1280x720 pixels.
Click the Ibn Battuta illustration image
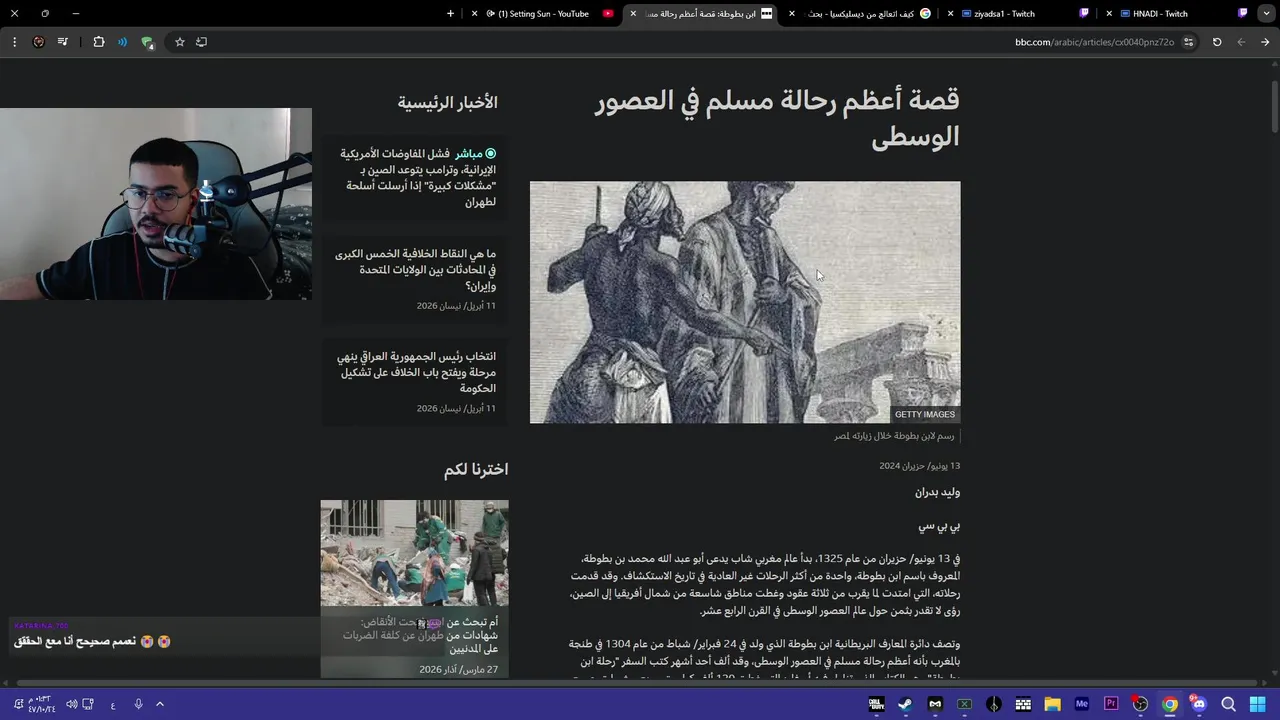coord(745,302)
